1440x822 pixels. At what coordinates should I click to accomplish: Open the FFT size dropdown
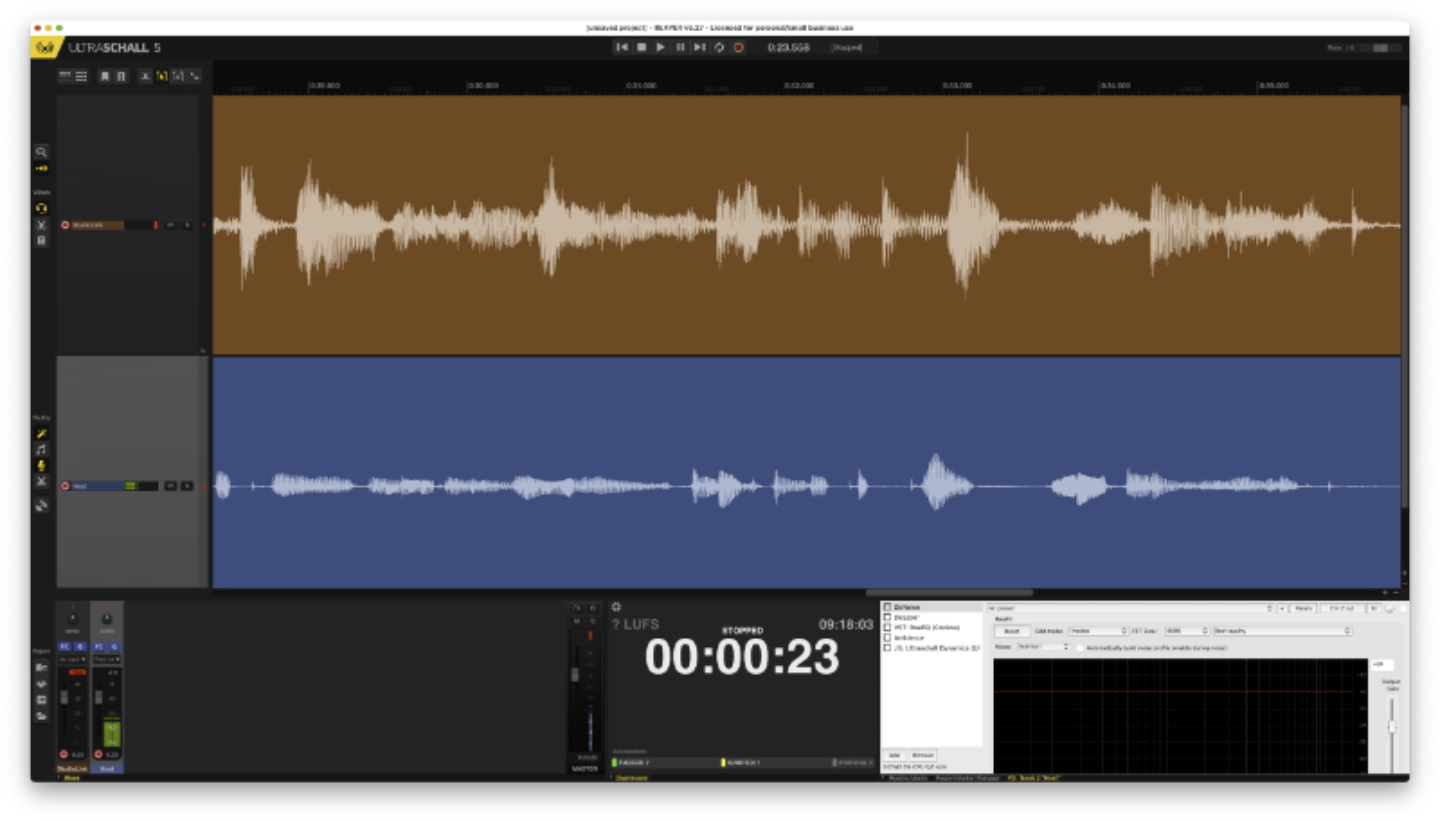pyautogui.click(x=1186, y=631)
